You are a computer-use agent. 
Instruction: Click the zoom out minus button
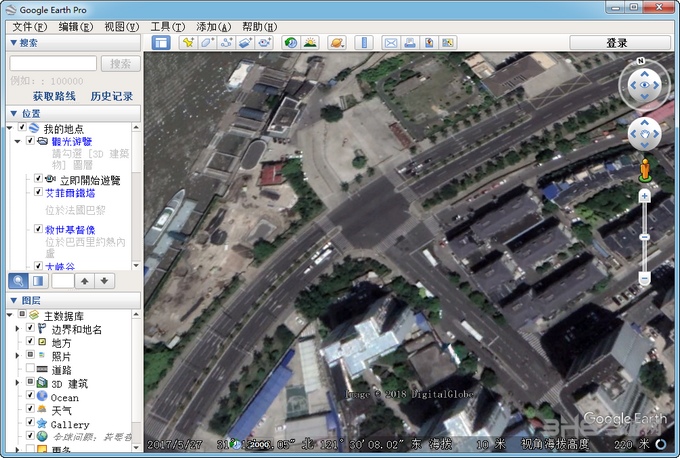[x=644, y=278]
